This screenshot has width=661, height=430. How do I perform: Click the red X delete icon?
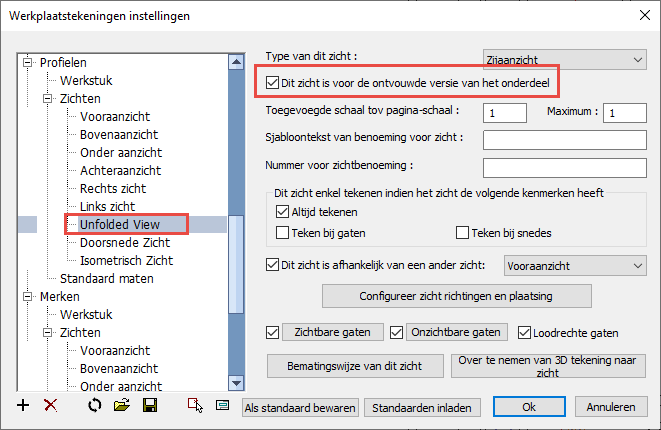51,405
